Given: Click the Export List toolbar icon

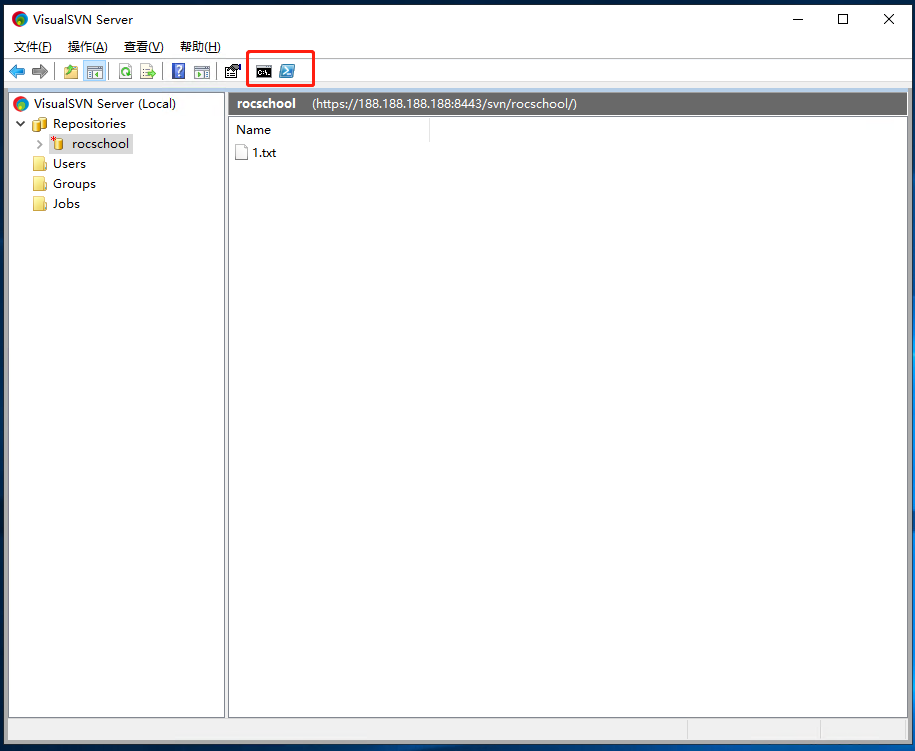Looking at the screenshot, I should (148, 72).
